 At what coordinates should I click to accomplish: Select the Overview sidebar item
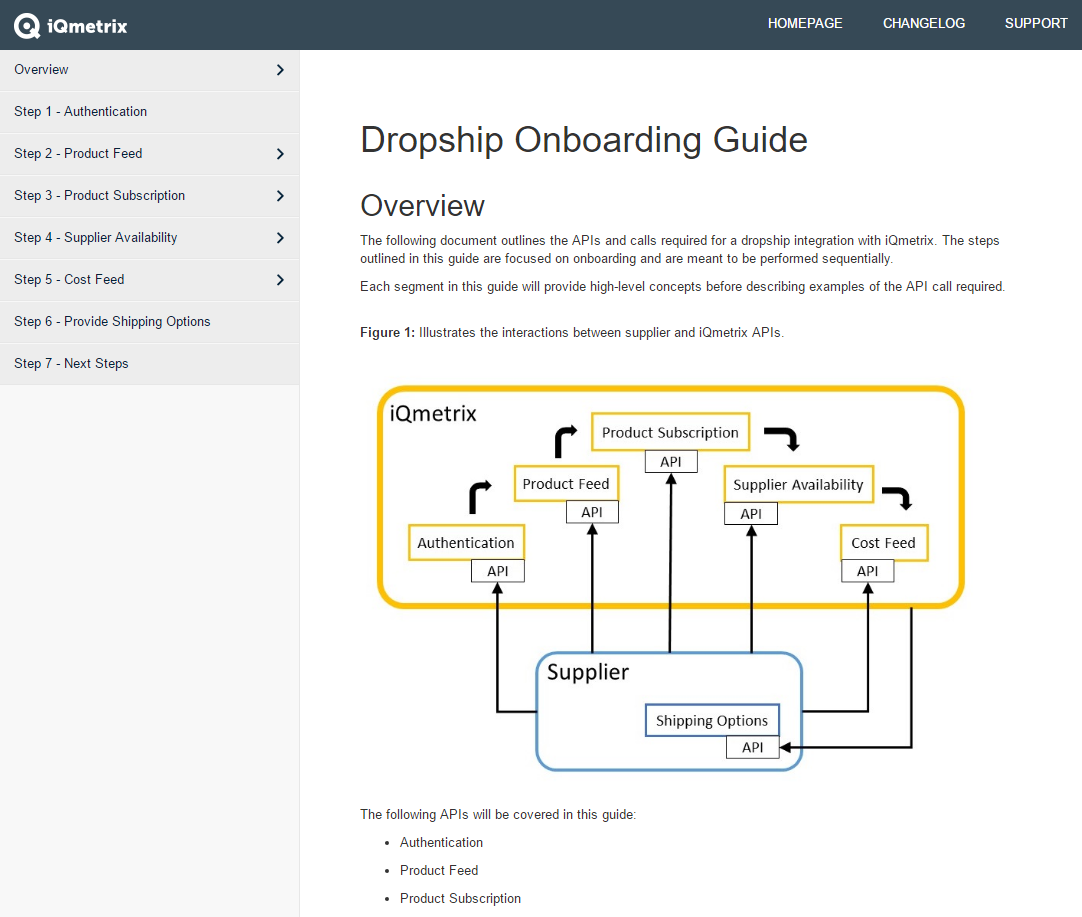(x=42, y=70)
